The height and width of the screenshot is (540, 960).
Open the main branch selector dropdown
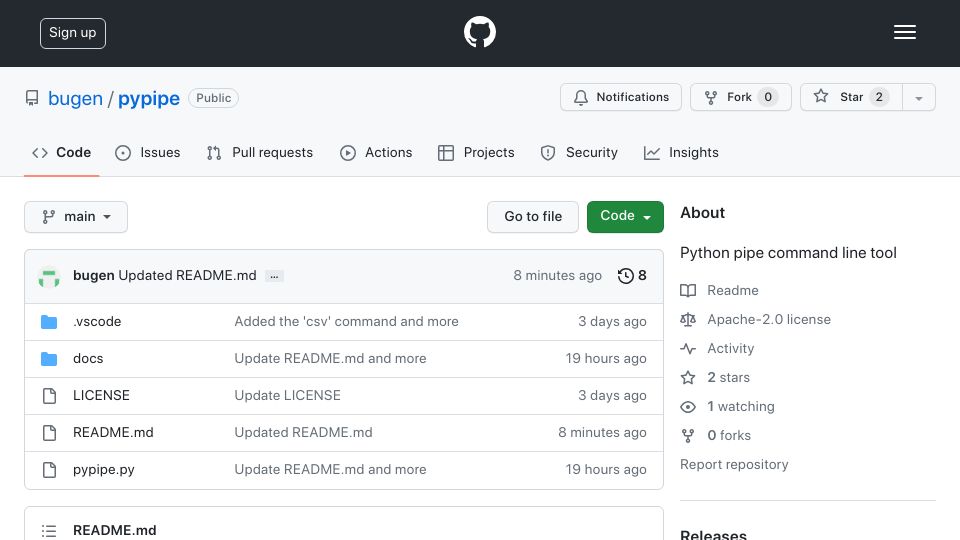76,217
